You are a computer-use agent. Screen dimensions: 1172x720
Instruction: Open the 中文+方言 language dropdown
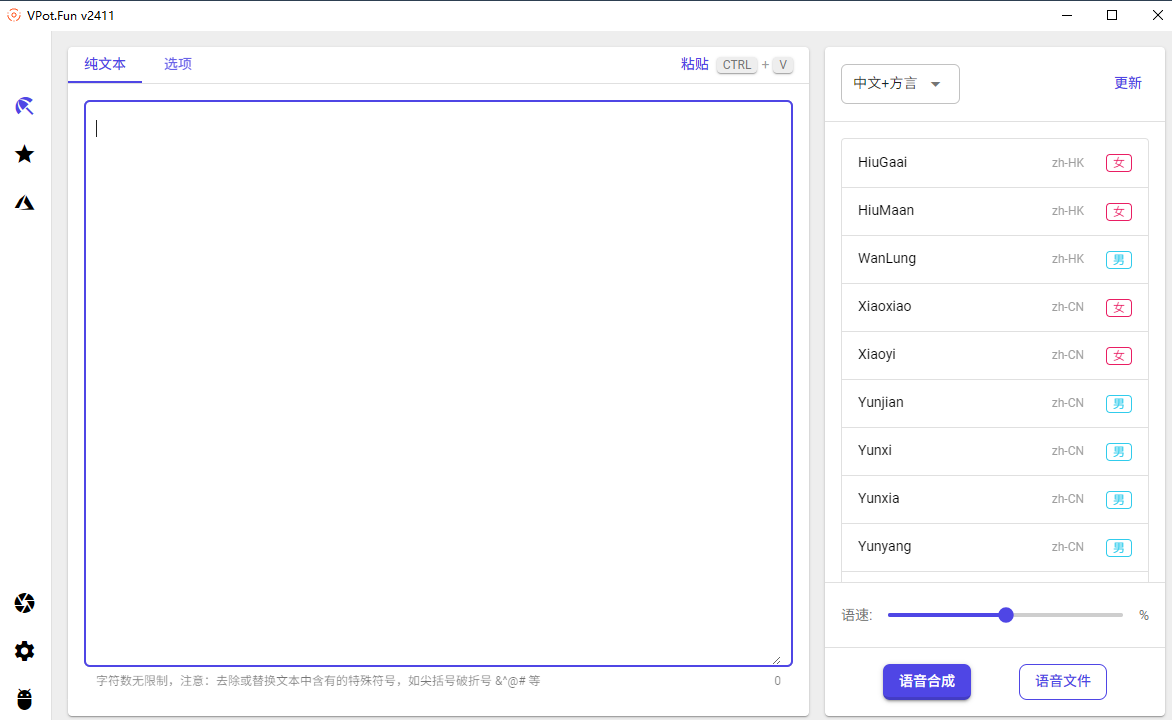pyautogui.click(x=899, y=84)
